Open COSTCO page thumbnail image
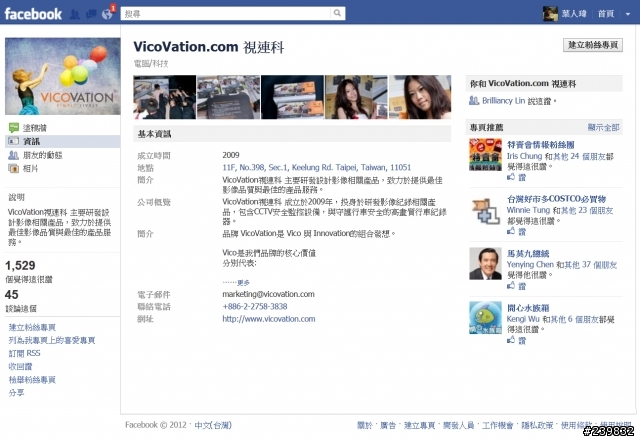This screenshot has width=640, height=439. 485,209
